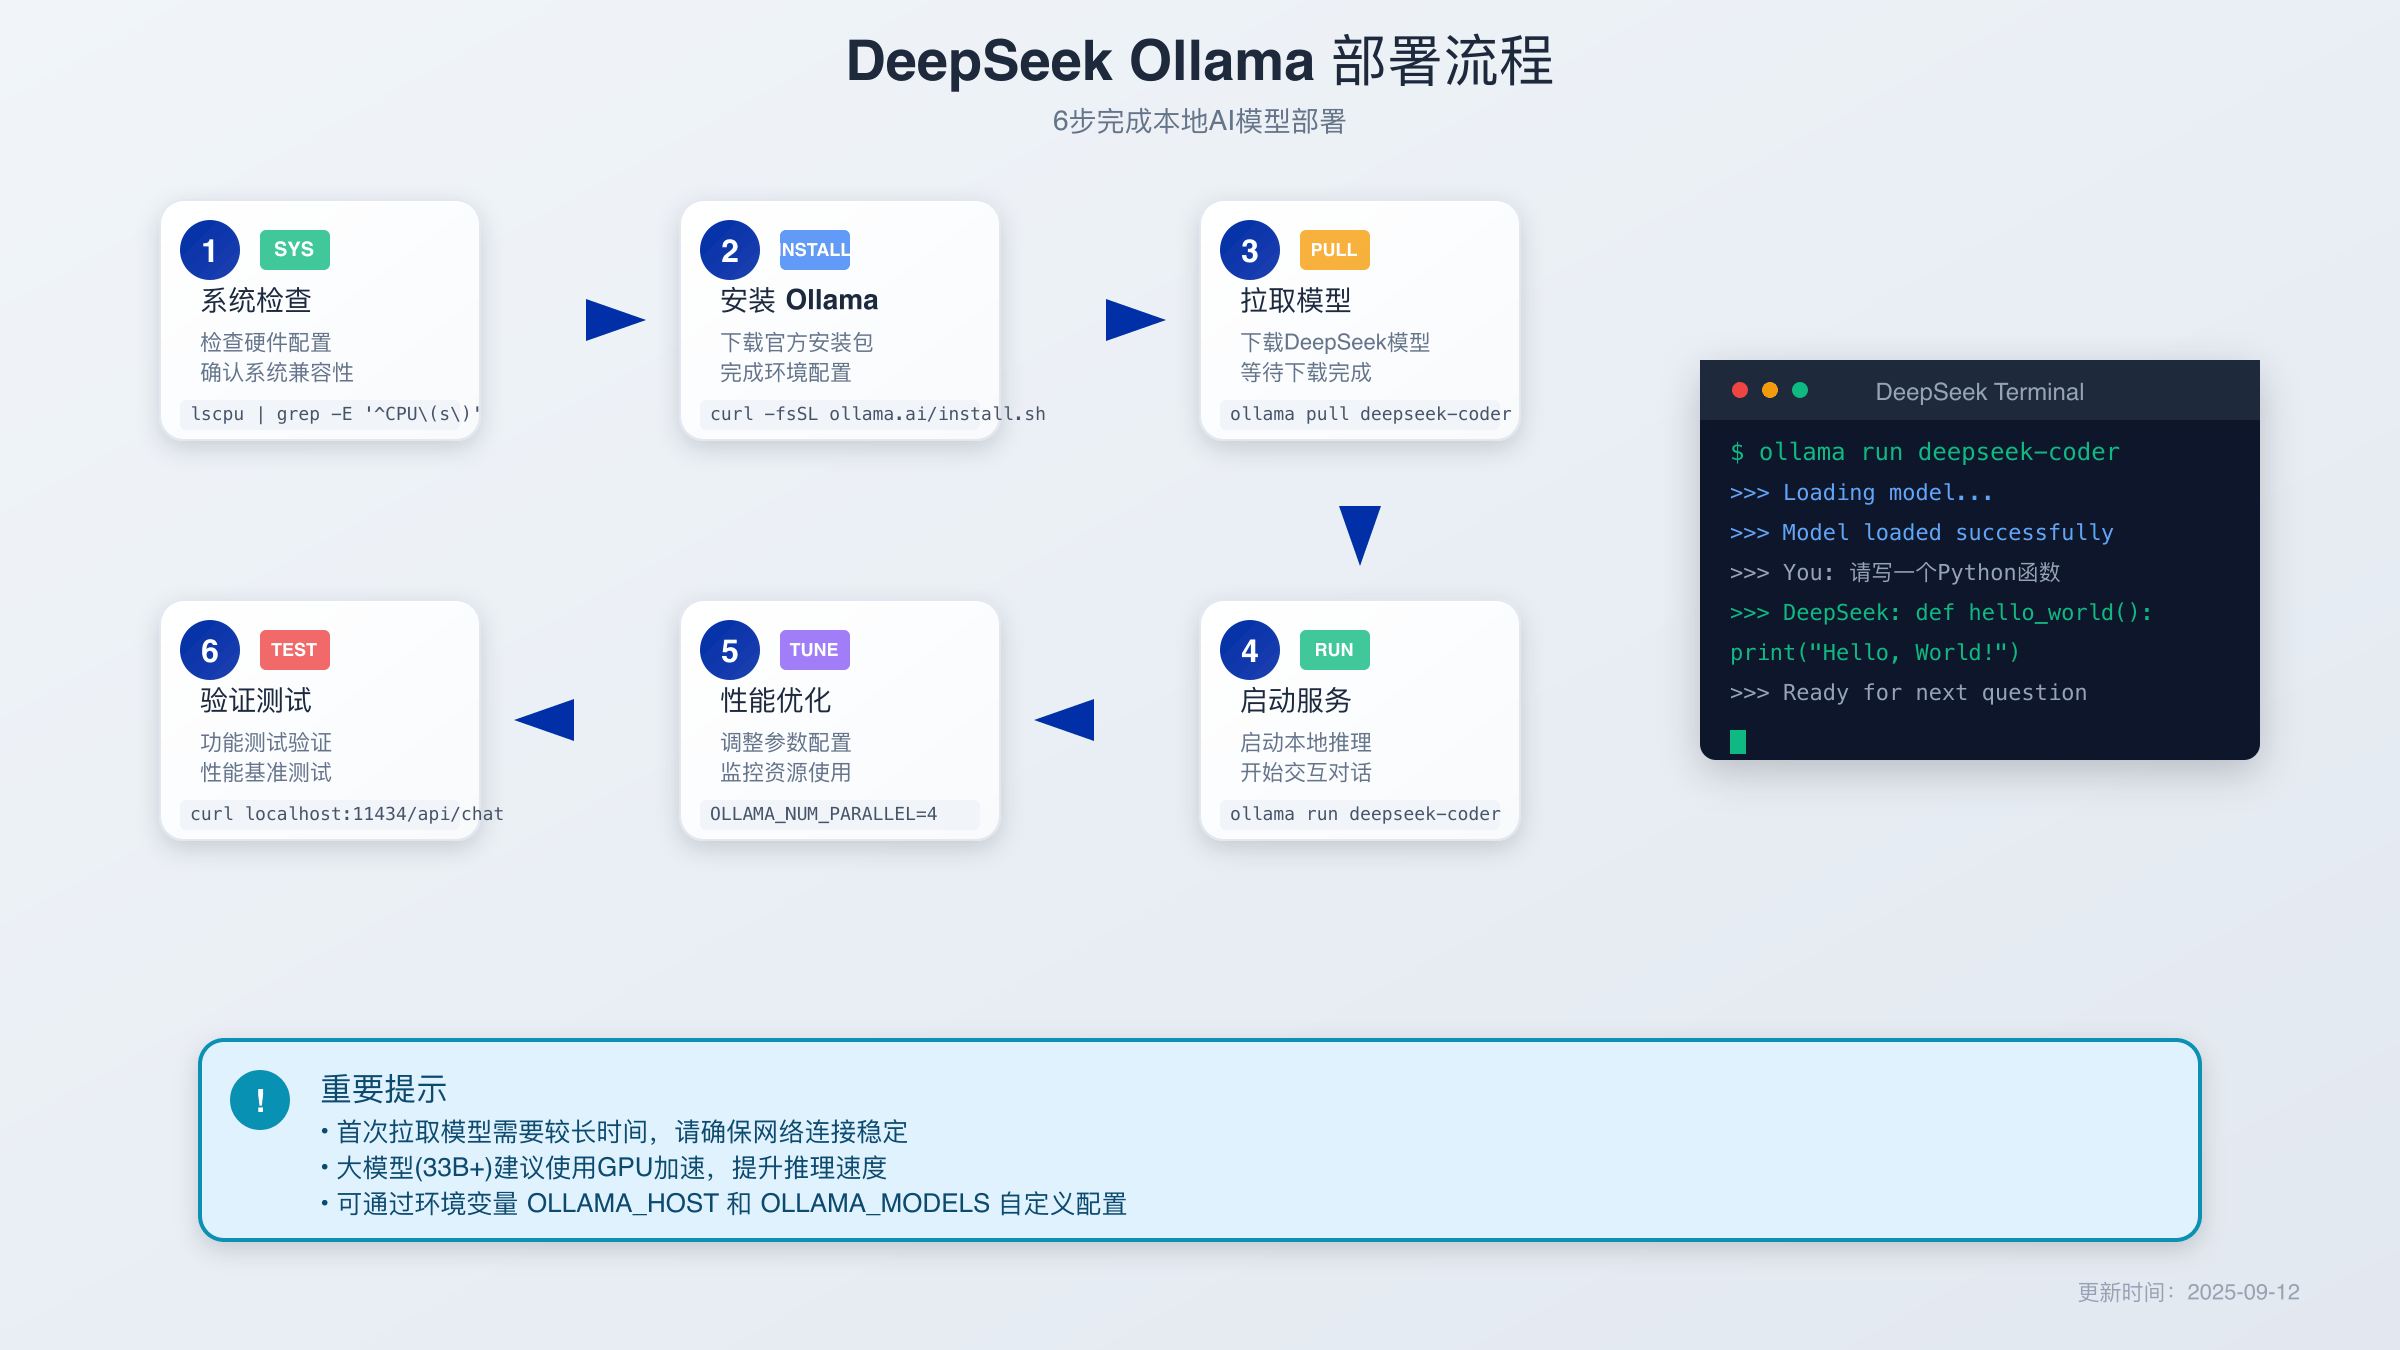Click the step 6 number circle
Image resolution: width=2400 pixels, height=1350 pixels.
coord(210,650)
